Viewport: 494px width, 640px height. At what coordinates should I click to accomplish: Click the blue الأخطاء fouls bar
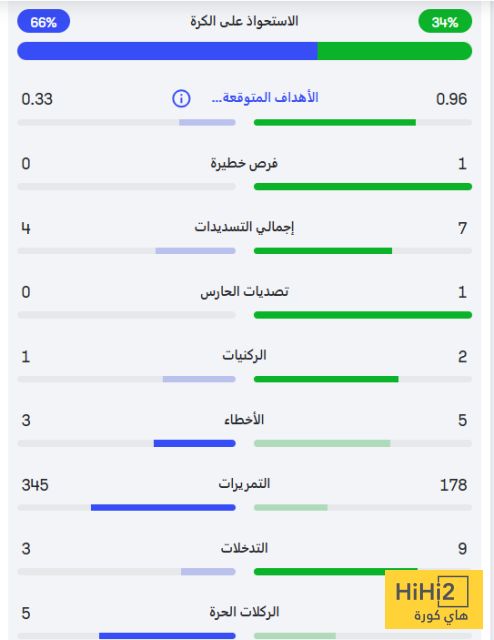[194, 443]
